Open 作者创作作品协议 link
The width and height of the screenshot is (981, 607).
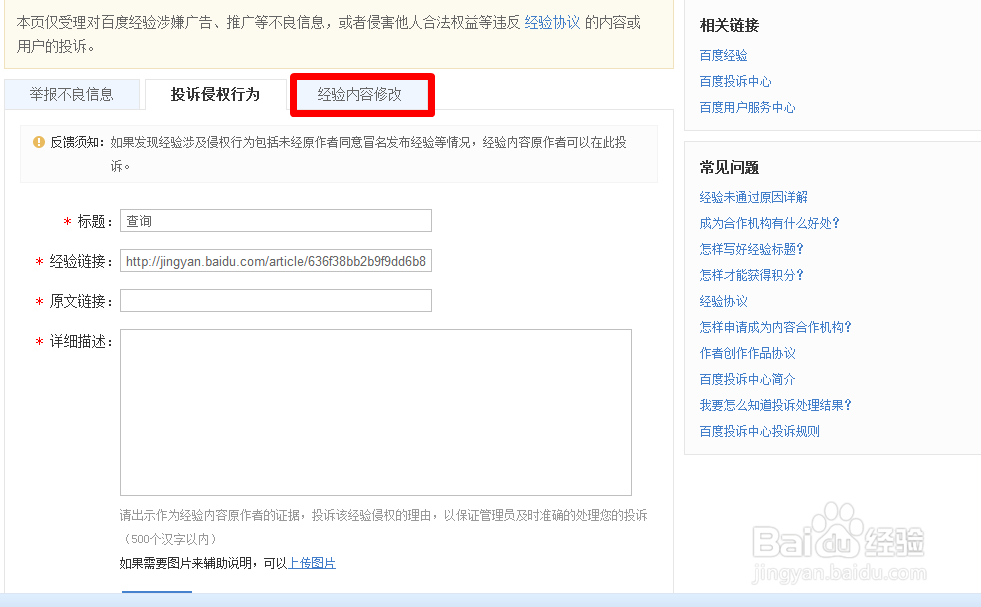(750, 351)
